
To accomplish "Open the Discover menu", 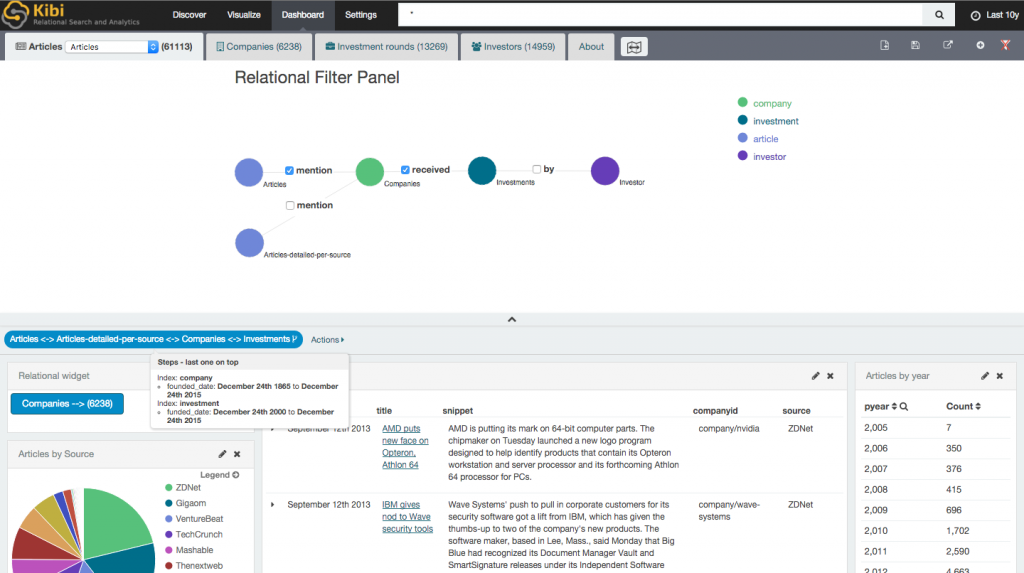I will click(x=189, y=14).
